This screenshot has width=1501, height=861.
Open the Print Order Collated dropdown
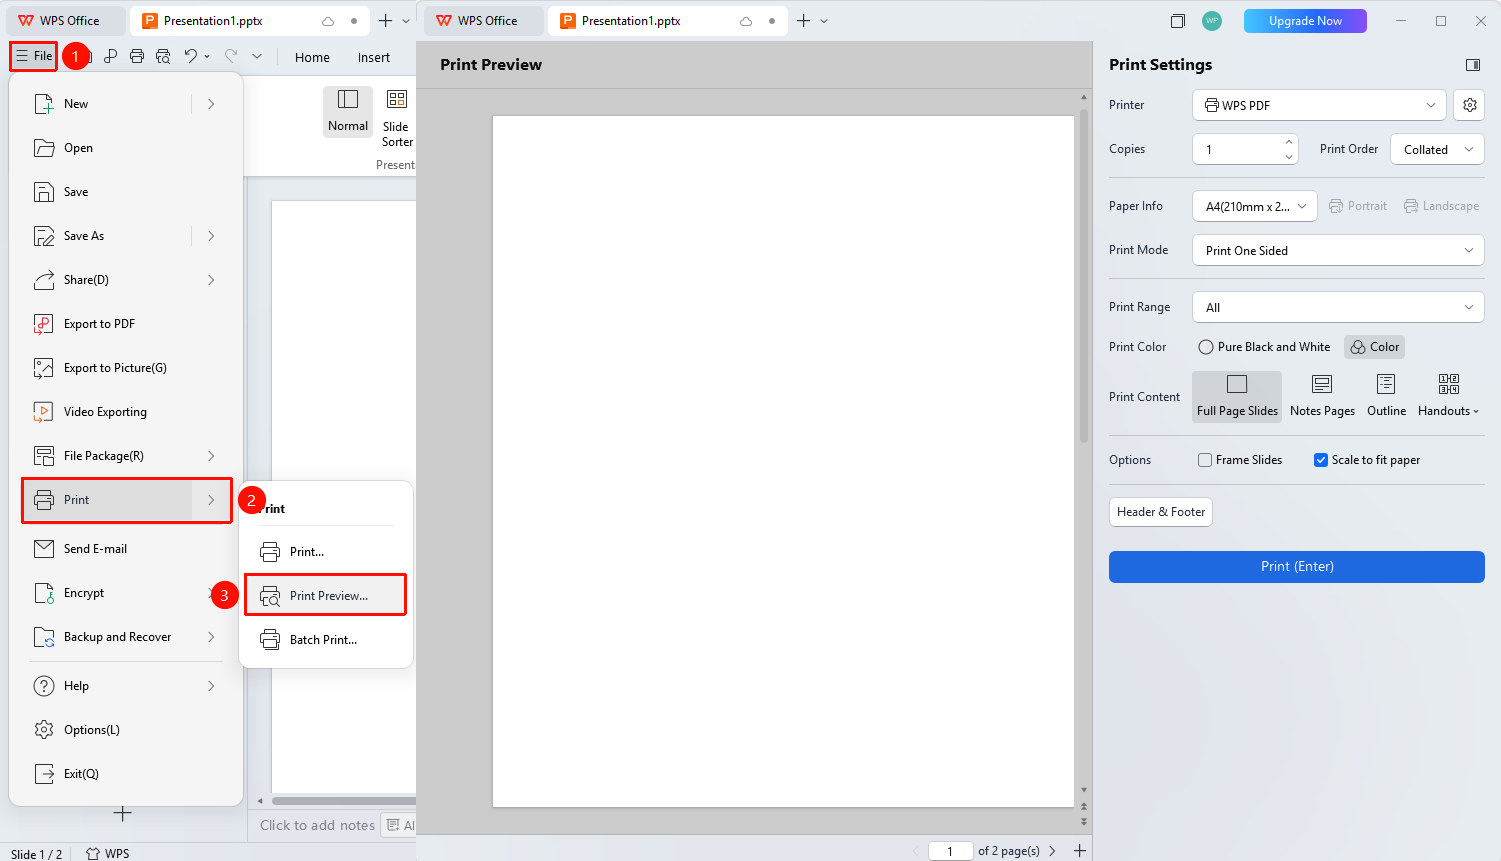click(1437, 149)
